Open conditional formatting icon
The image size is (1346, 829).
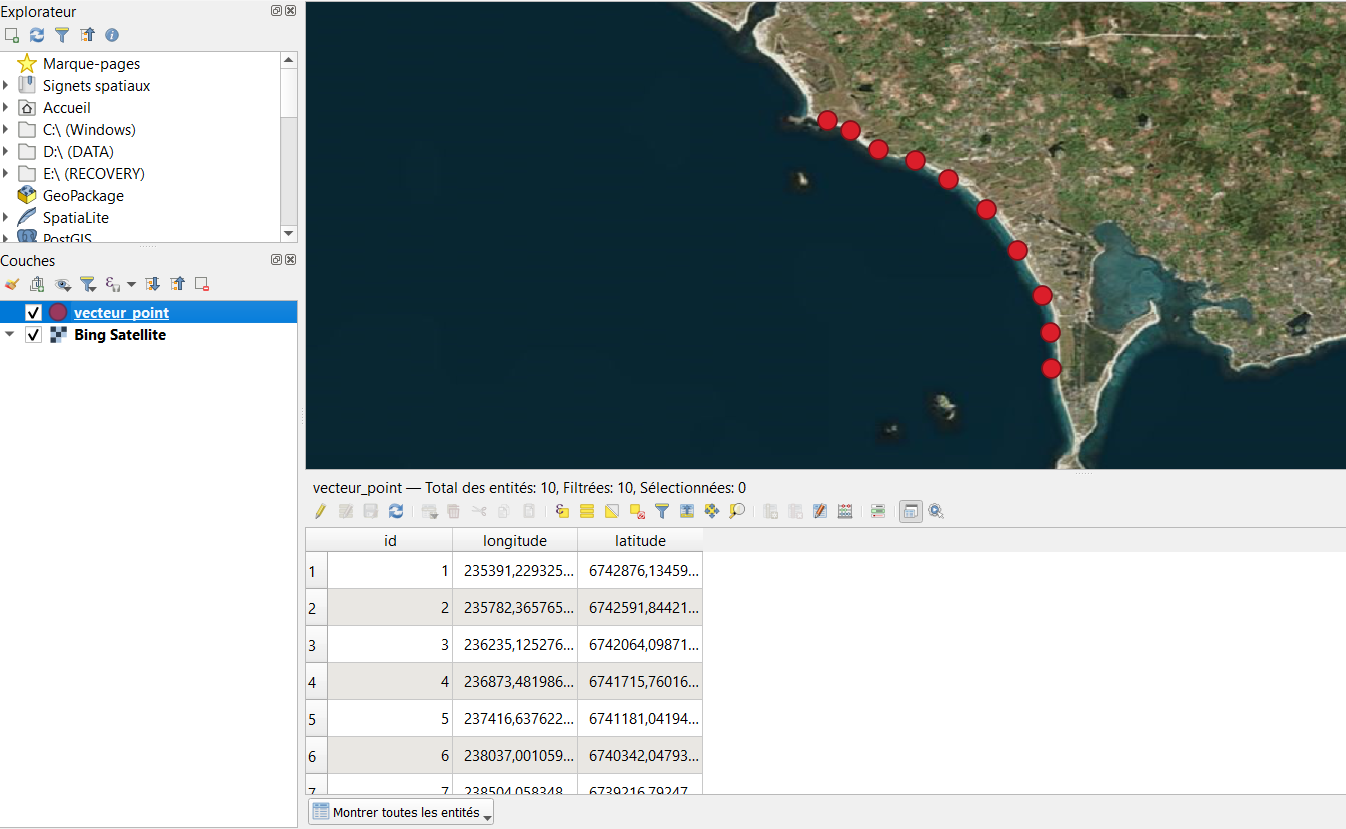pyautogui.click(x=877, y=511)
